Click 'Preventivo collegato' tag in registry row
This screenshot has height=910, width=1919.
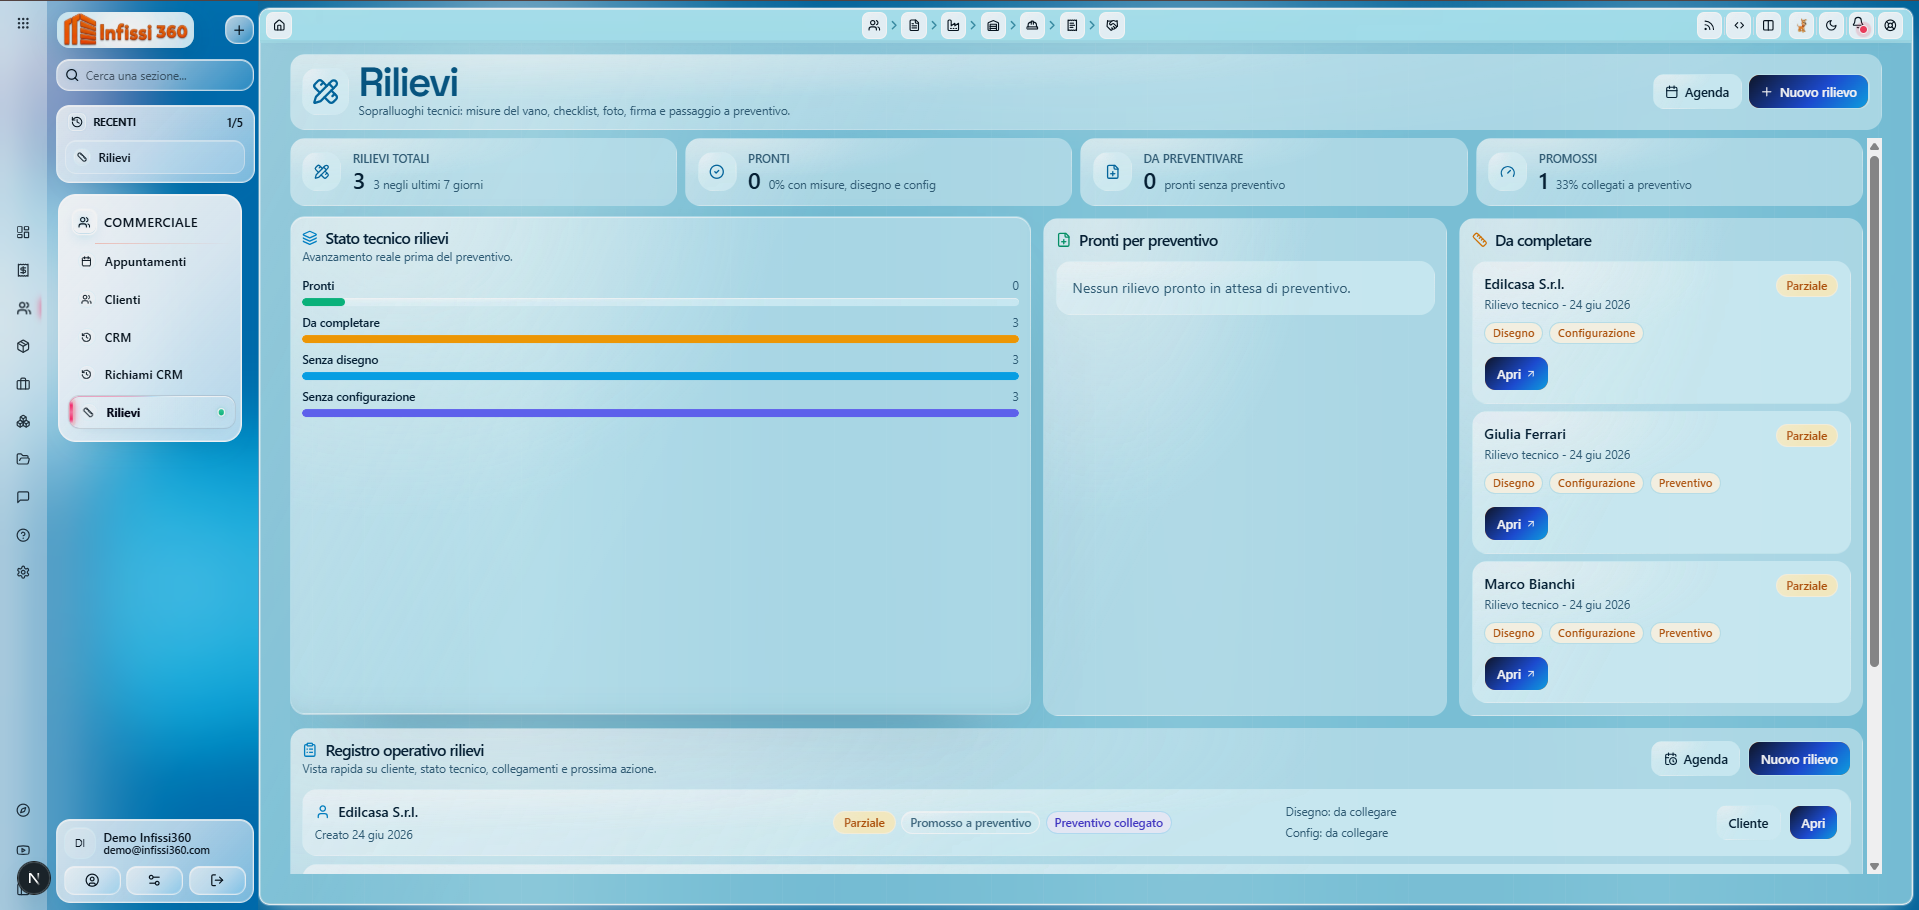coord(1108,823)
